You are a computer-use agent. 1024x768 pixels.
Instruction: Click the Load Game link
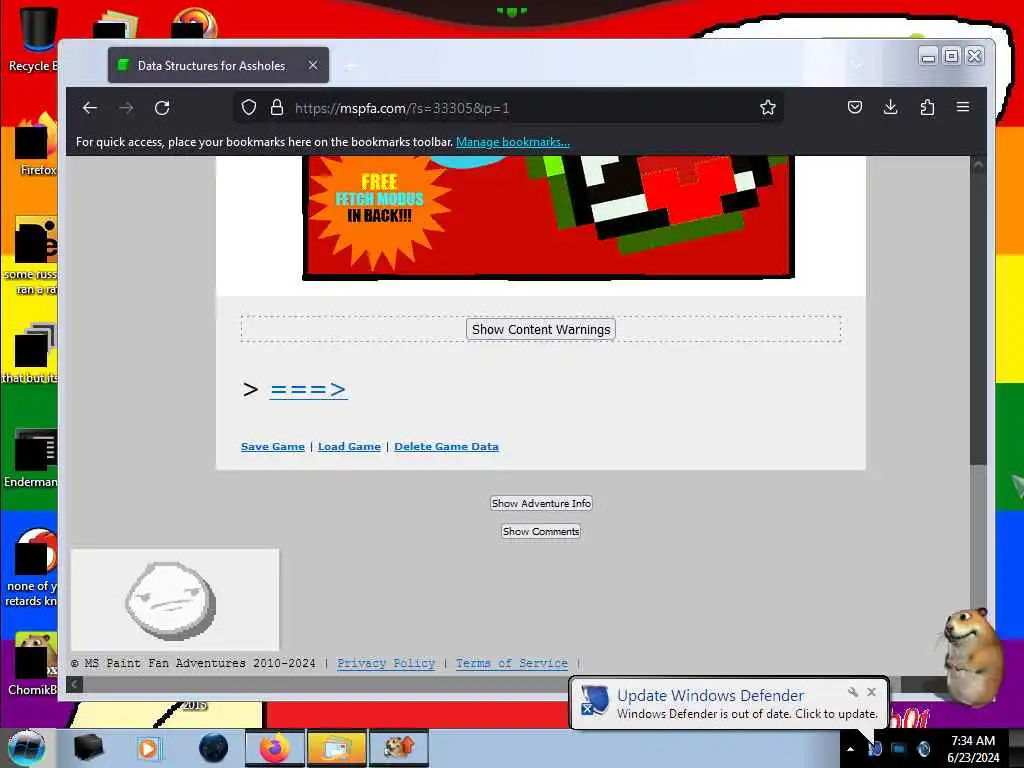click(x=349, y=447)
